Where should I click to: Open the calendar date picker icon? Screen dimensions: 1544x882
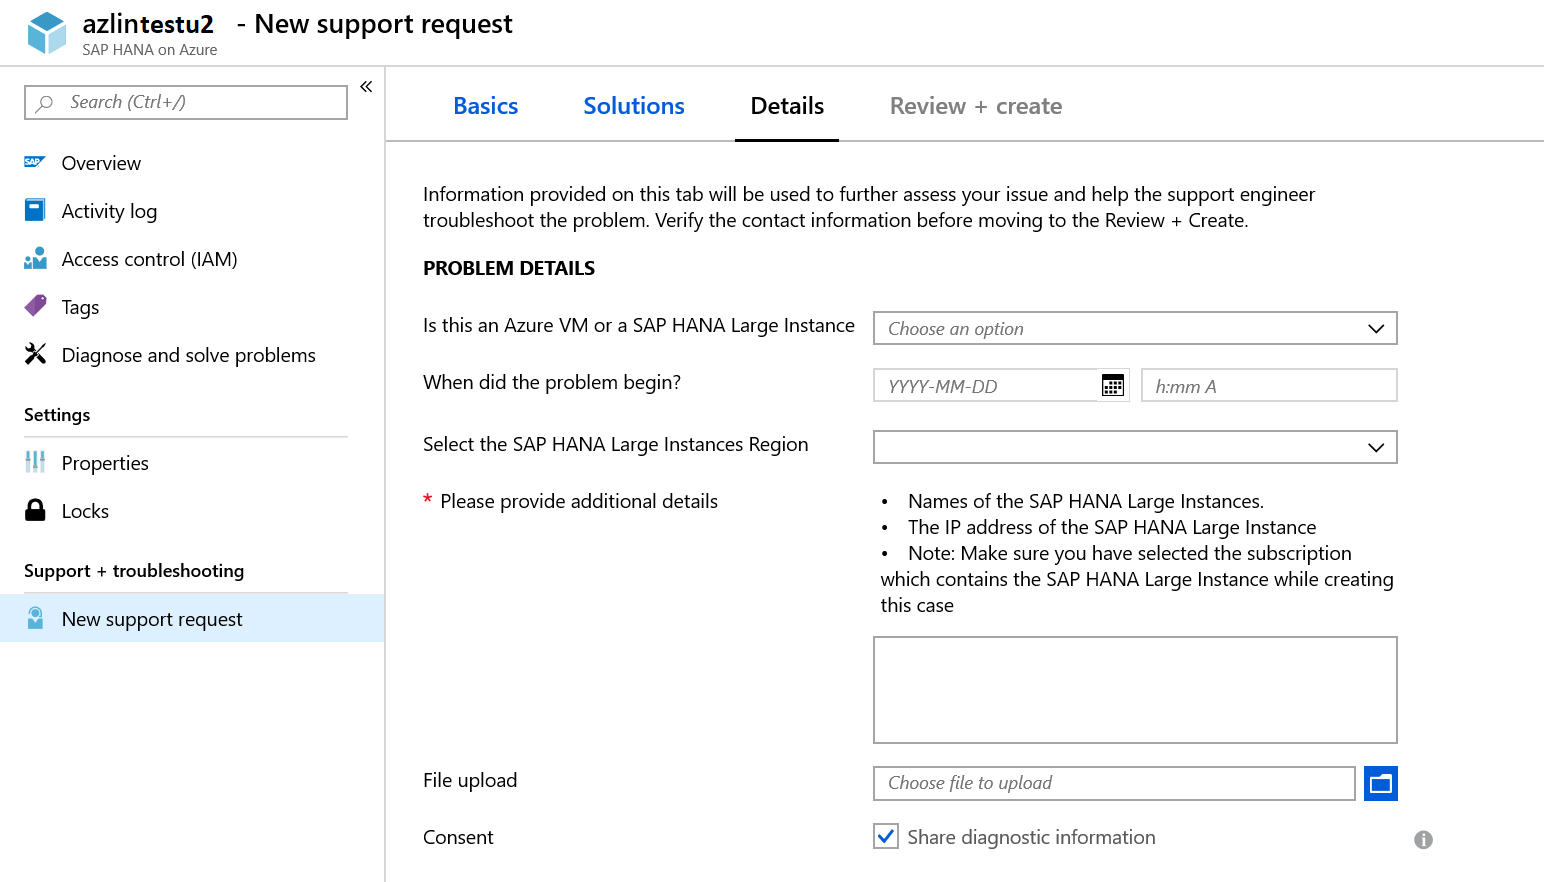(1112, 386)
